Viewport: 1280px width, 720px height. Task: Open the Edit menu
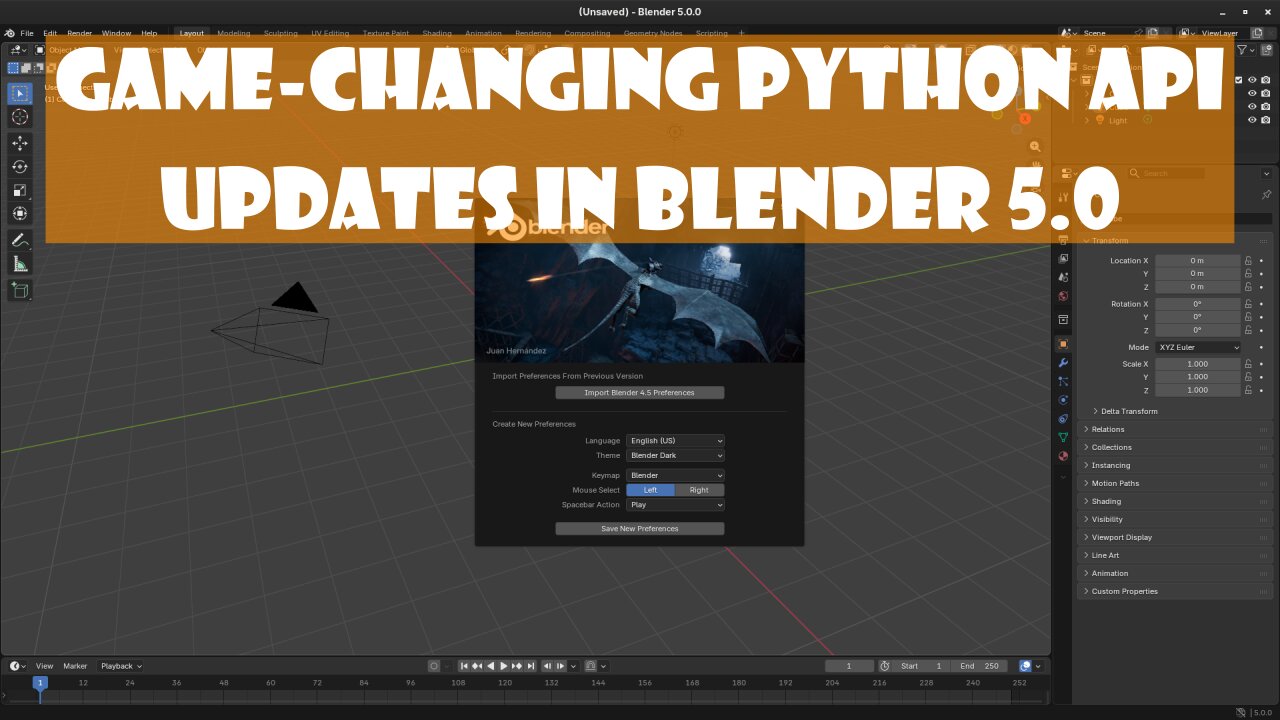tap(50, 33)
